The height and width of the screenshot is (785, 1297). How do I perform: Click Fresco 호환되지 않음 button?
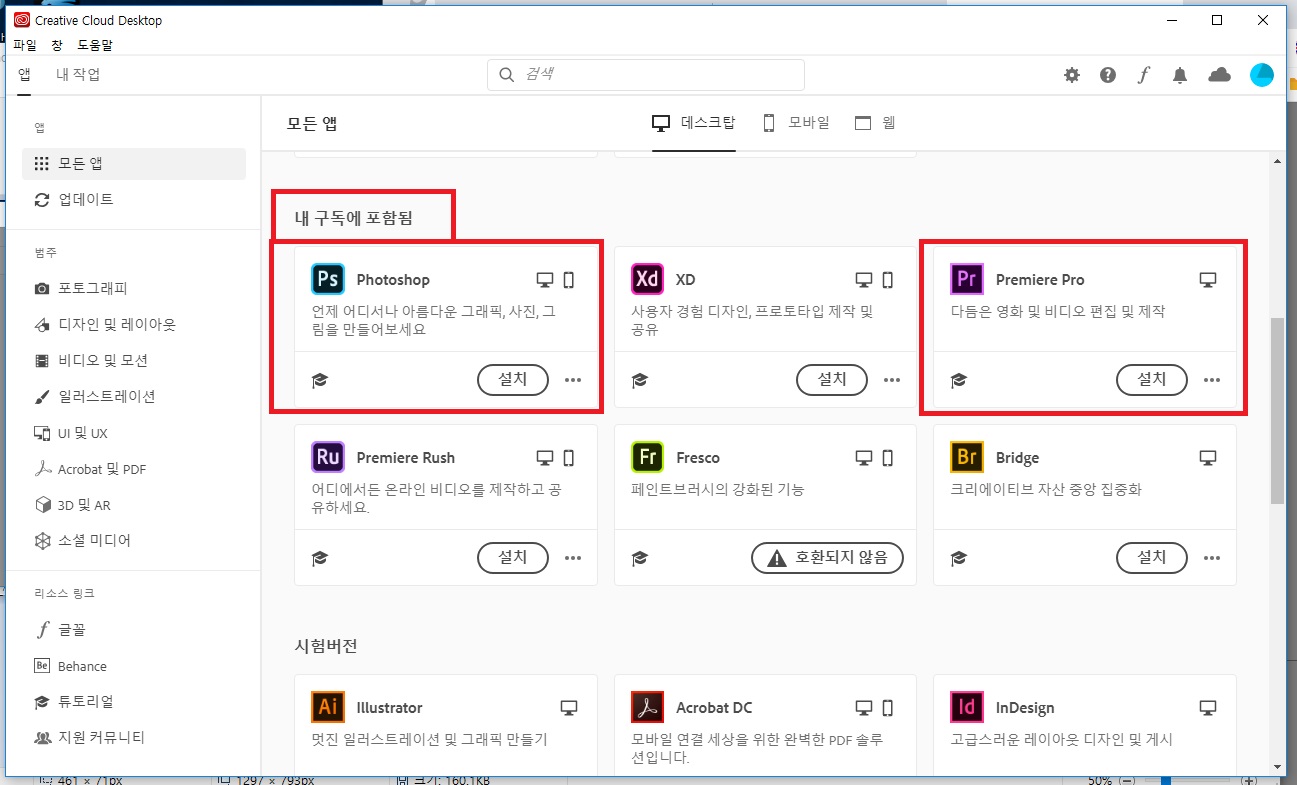coord(827,558)
